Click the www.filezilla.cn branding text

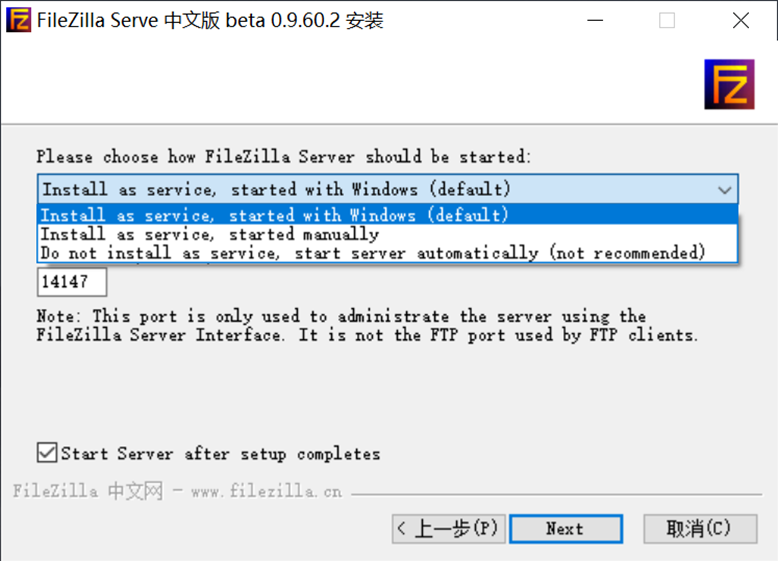point(265,491)
